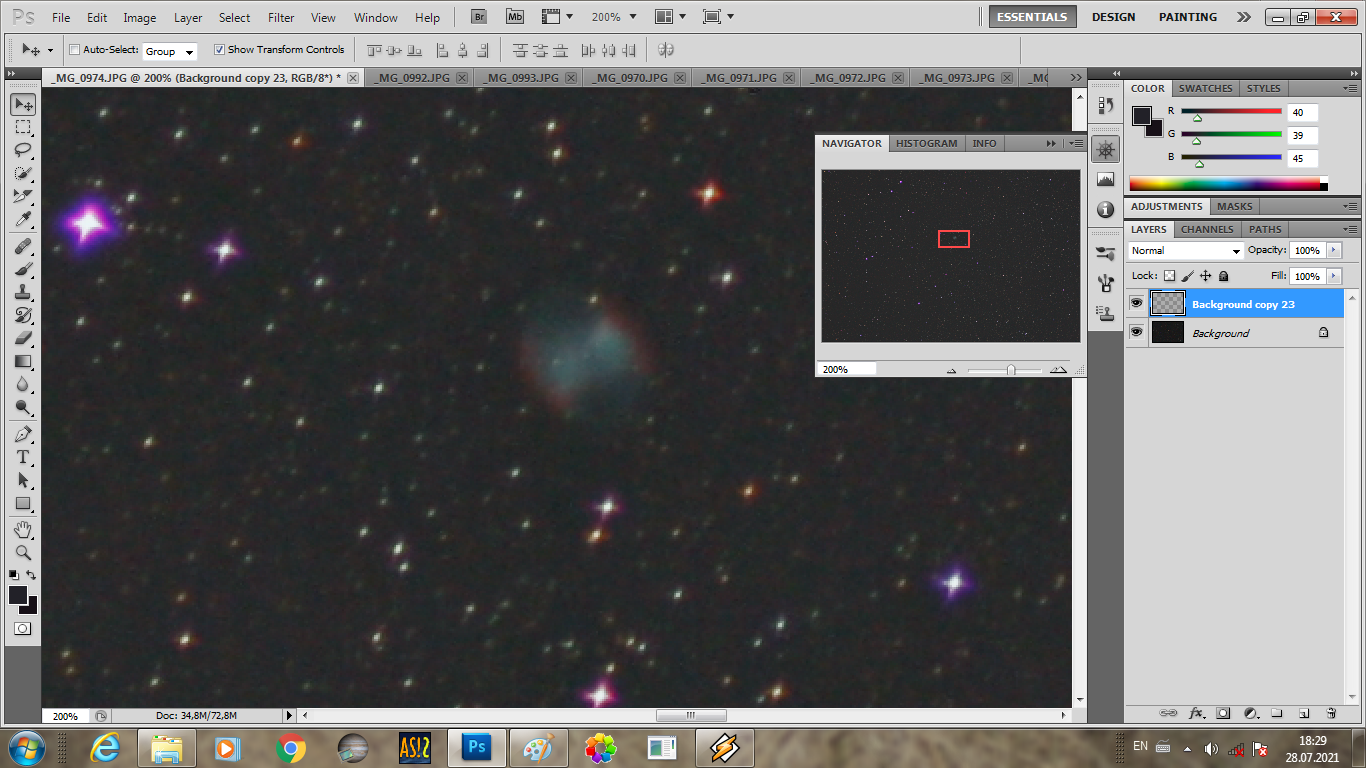The image size is (1366, 768).
Task: Select the Eyedropper tool
Action: point(23,219)
